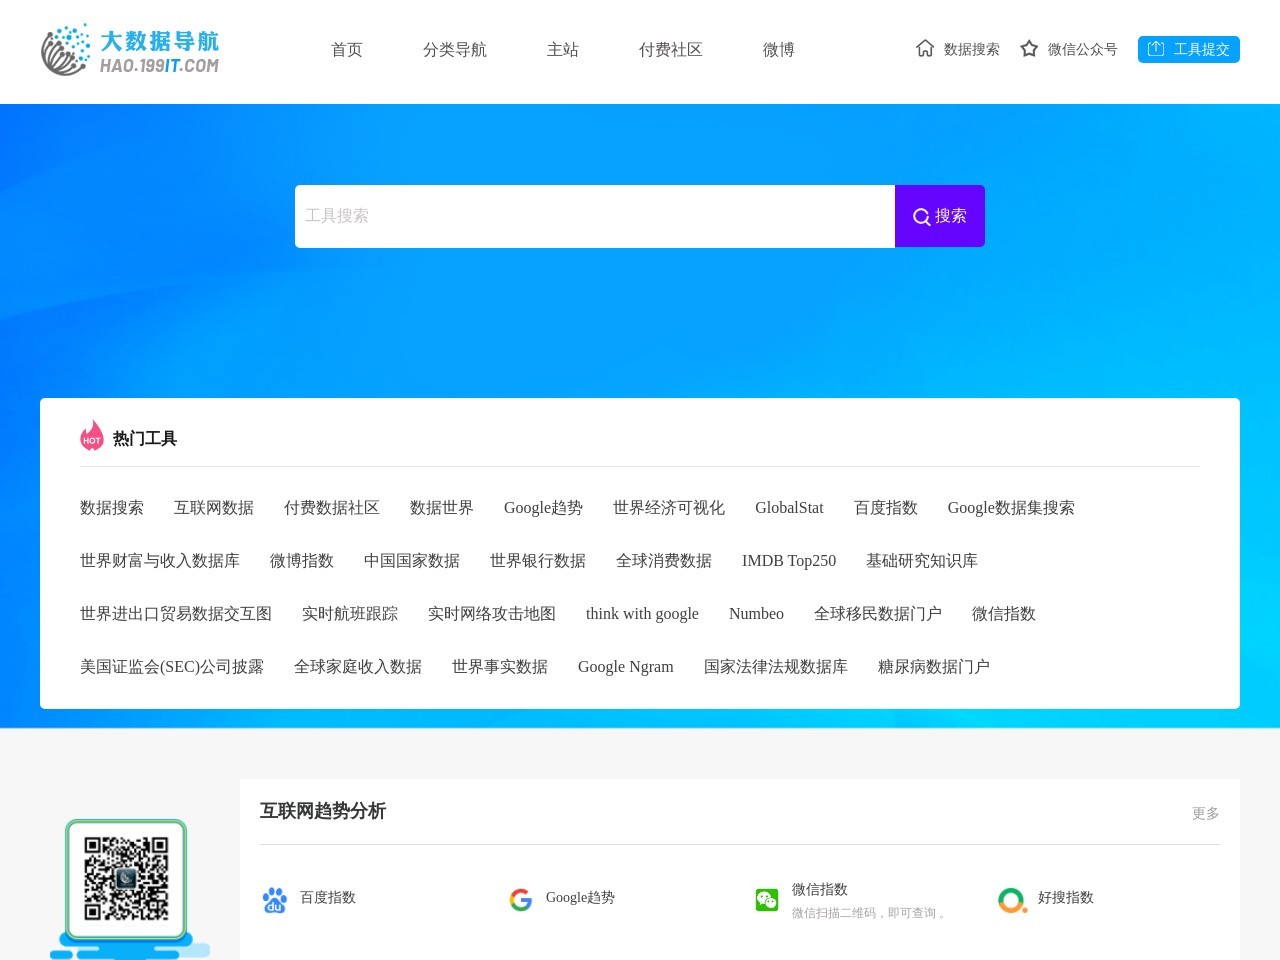The image size is (1280, 960).
Task: Open the IMDB Top250 link
Action: pos(790,561)
